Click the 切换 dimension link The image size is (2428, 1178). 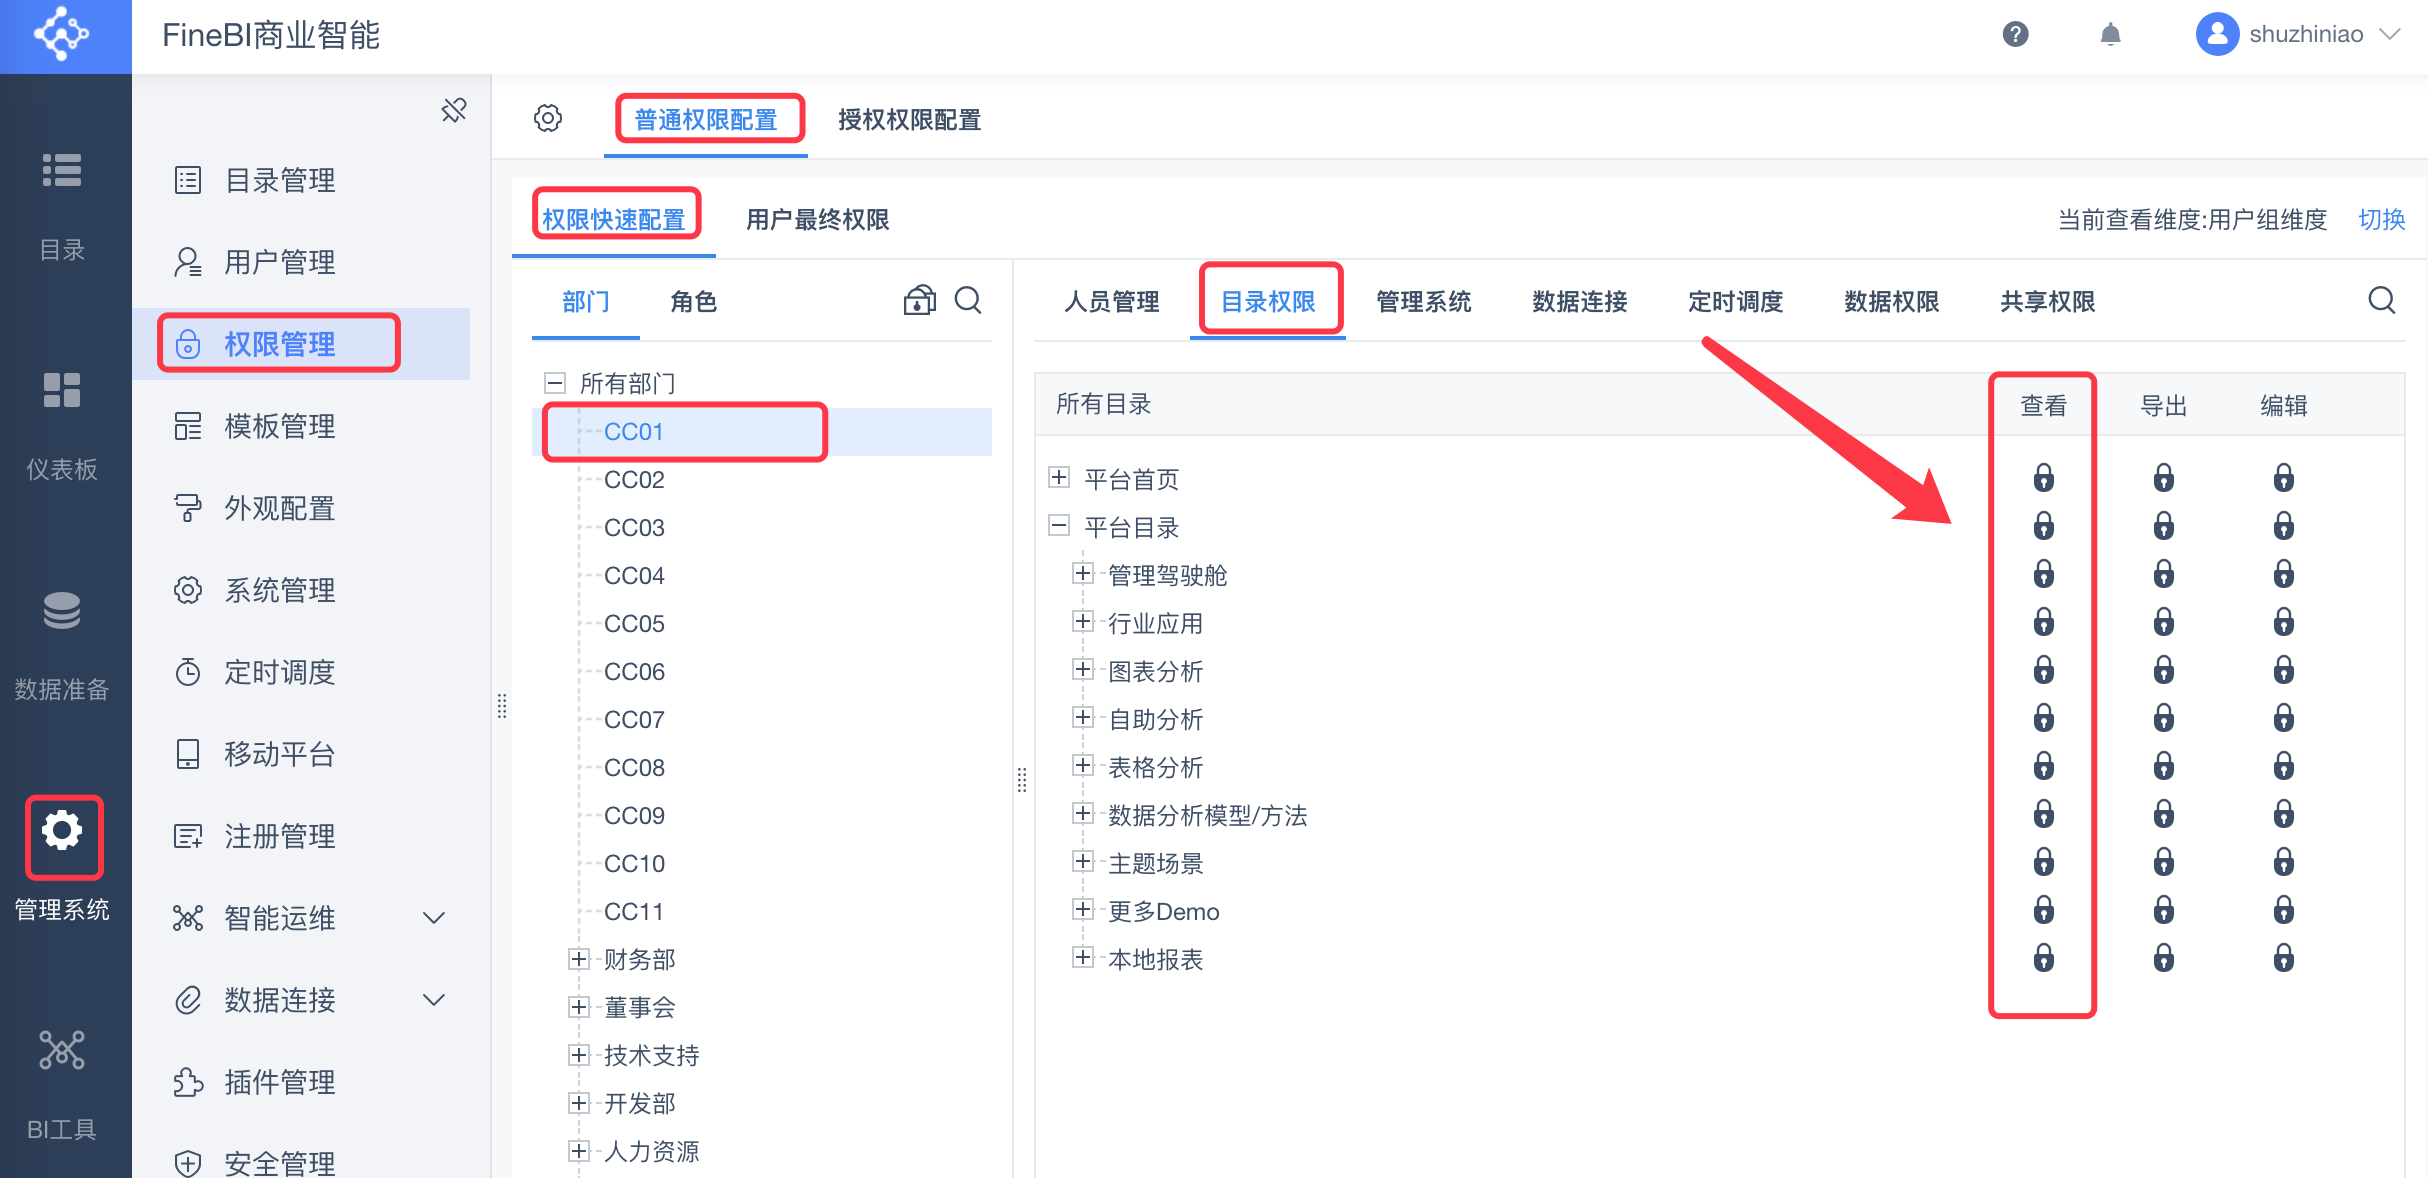click(2382, 219)
